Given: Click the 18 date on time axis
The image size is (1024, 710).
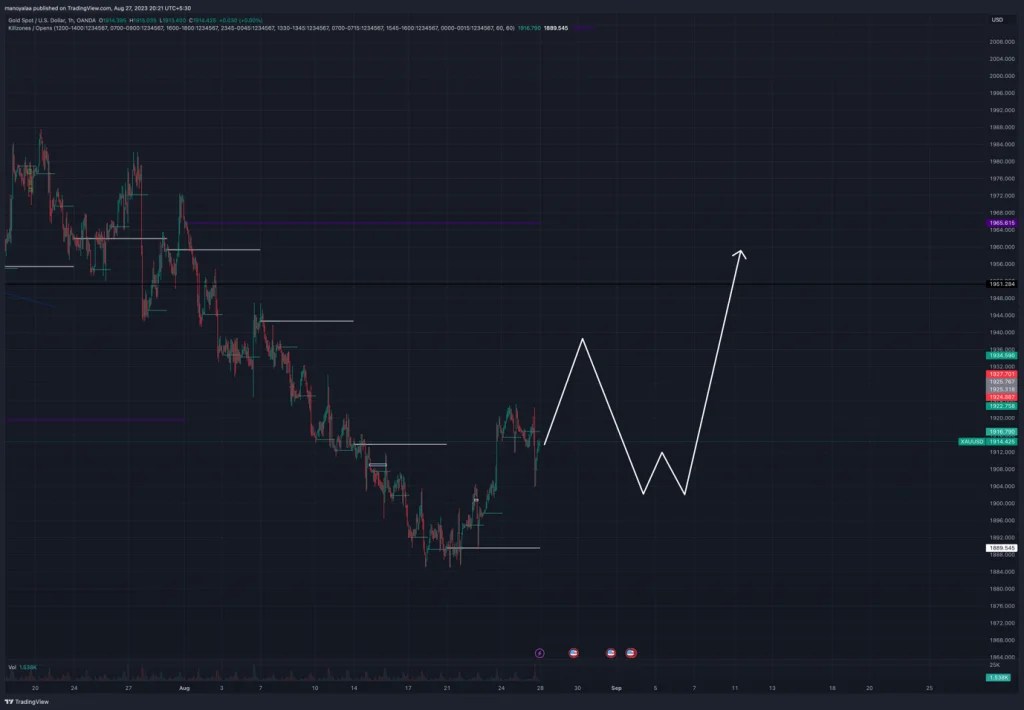Looking at the screenshot, I should pos(832,688).
